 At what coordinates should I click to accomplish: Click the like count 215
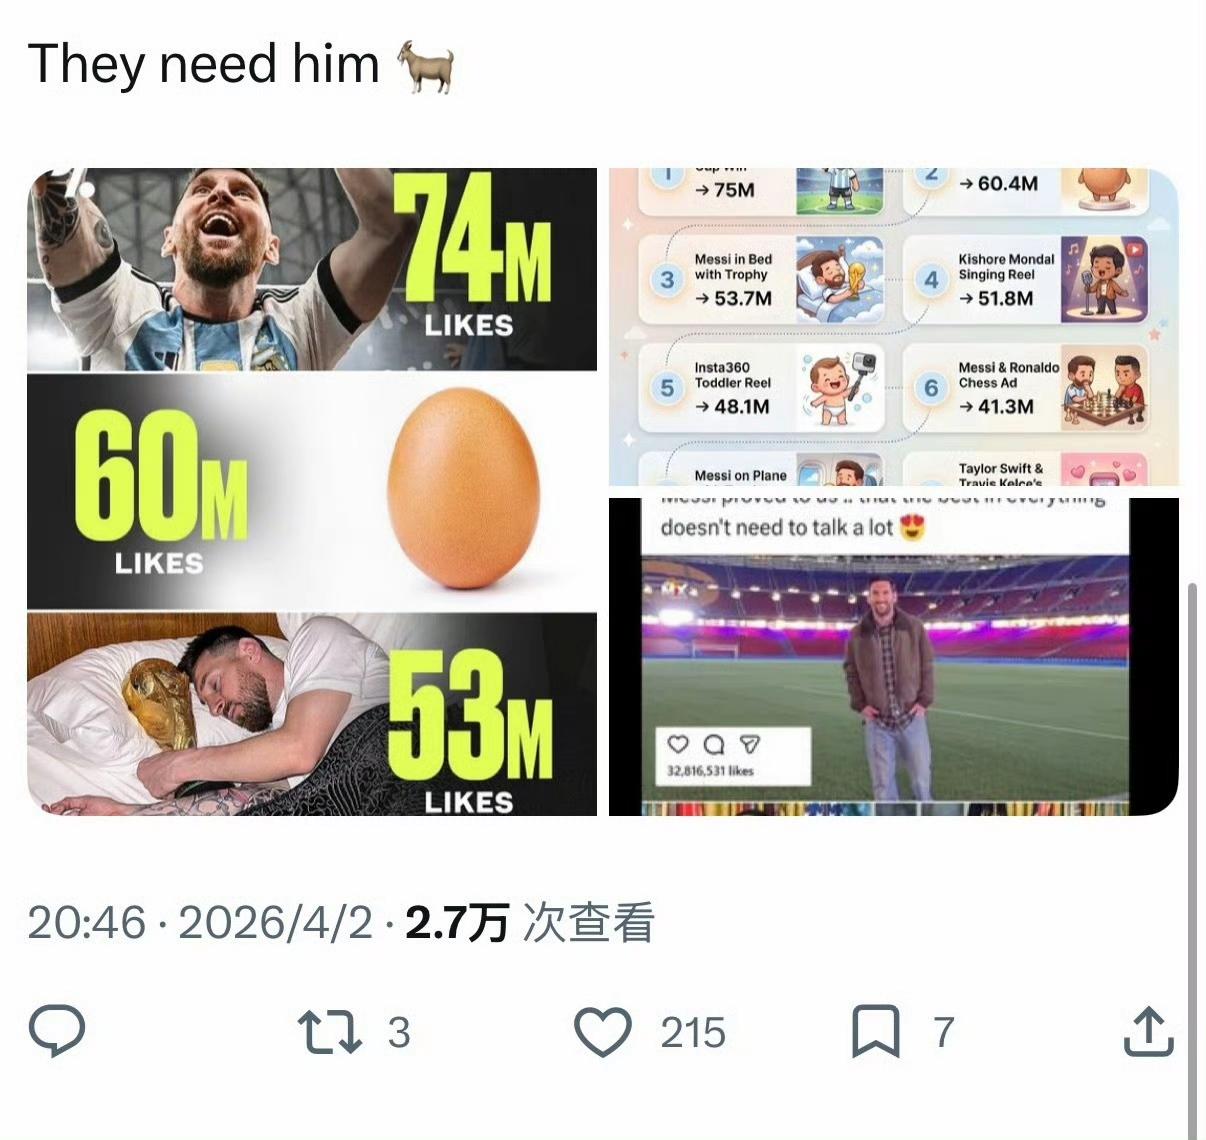(693, 1032)
